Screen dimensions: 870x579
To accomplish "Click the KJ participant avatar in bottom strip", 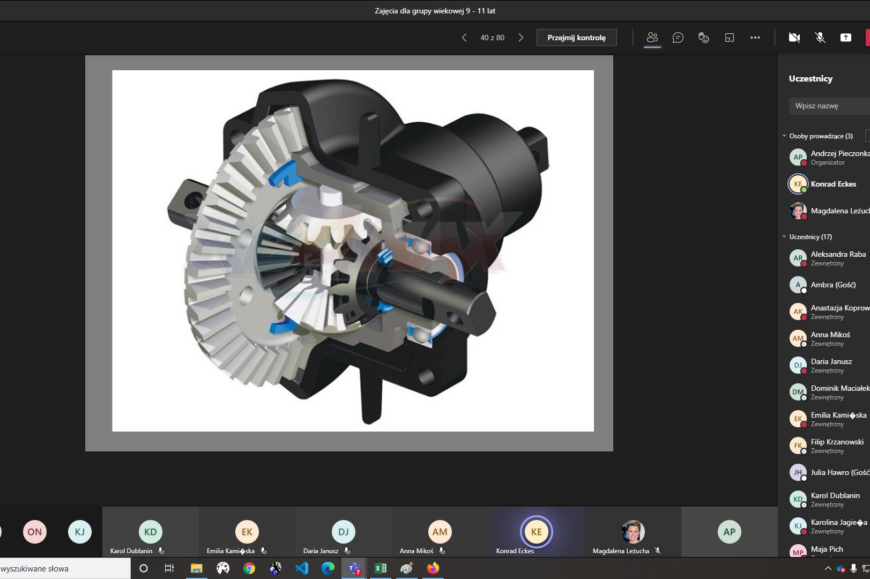I will pos(79,532).
